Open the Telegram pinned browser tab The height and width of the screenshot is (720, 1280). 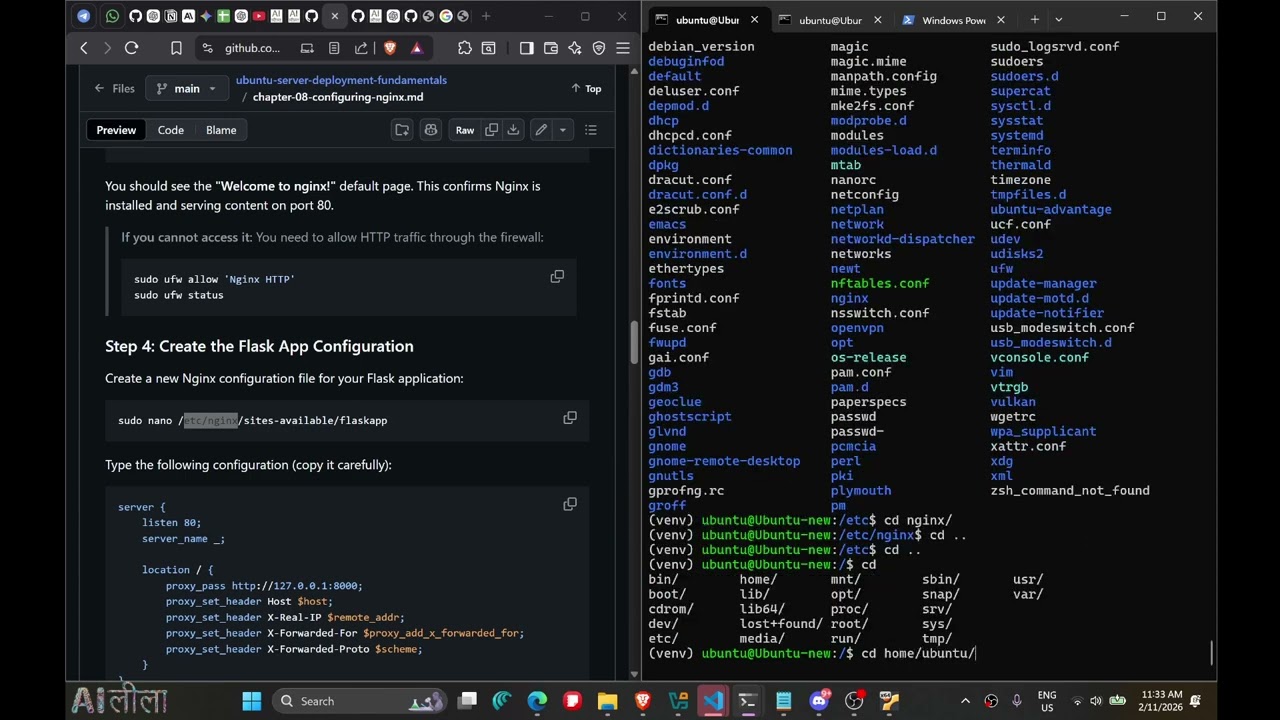pyautogui.click(x=83, y=17)
